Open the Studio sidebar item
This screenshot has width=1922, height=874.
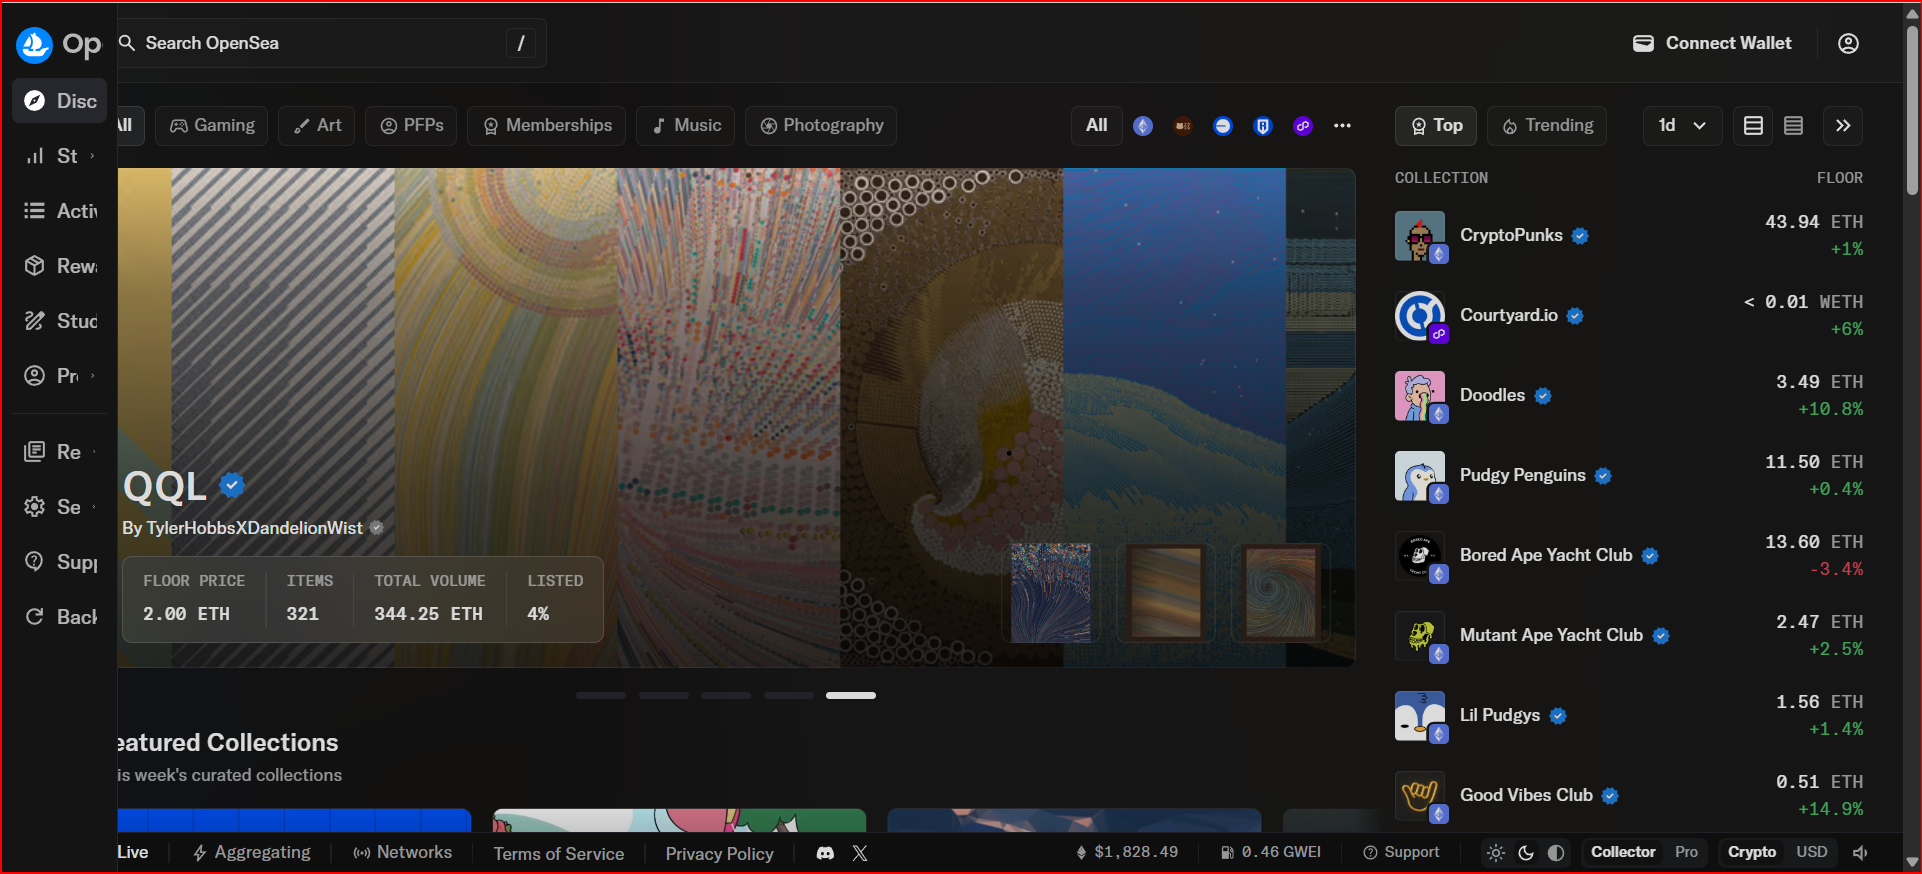click(60, 321)
